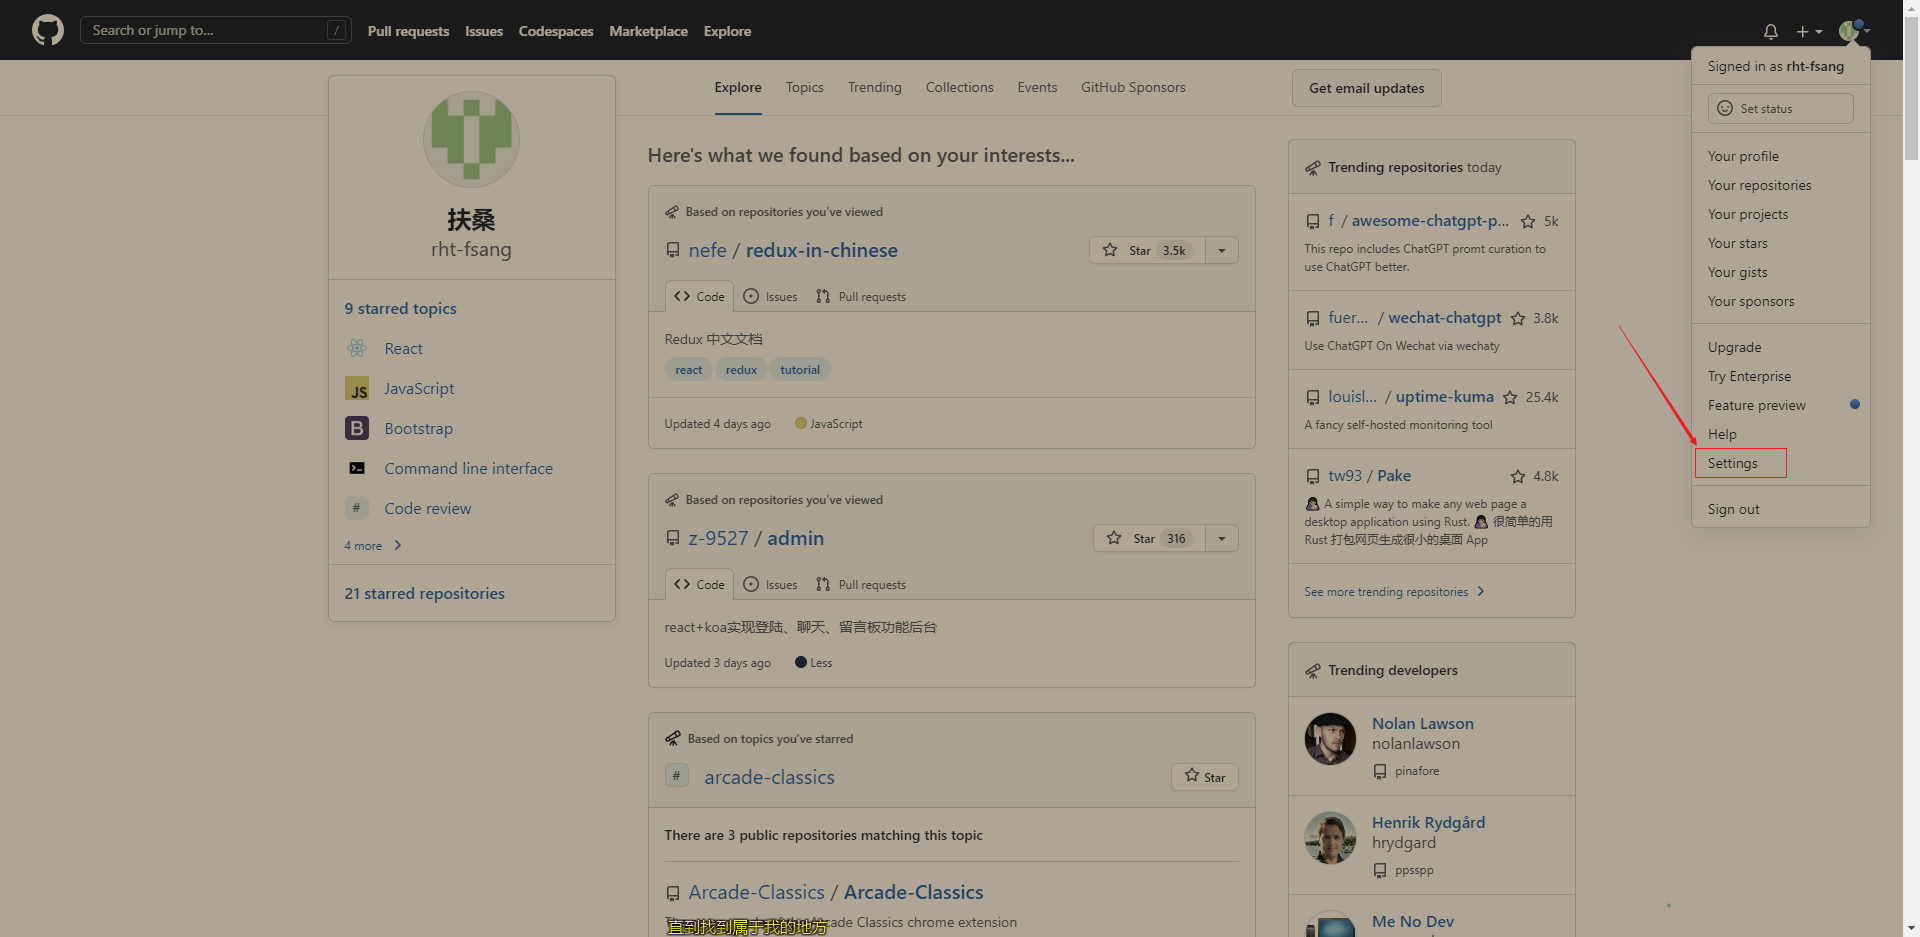The height and width of the screenshot is (937, 1920).
Task: Open See more trending repositories
Action: pos(1394,592)
